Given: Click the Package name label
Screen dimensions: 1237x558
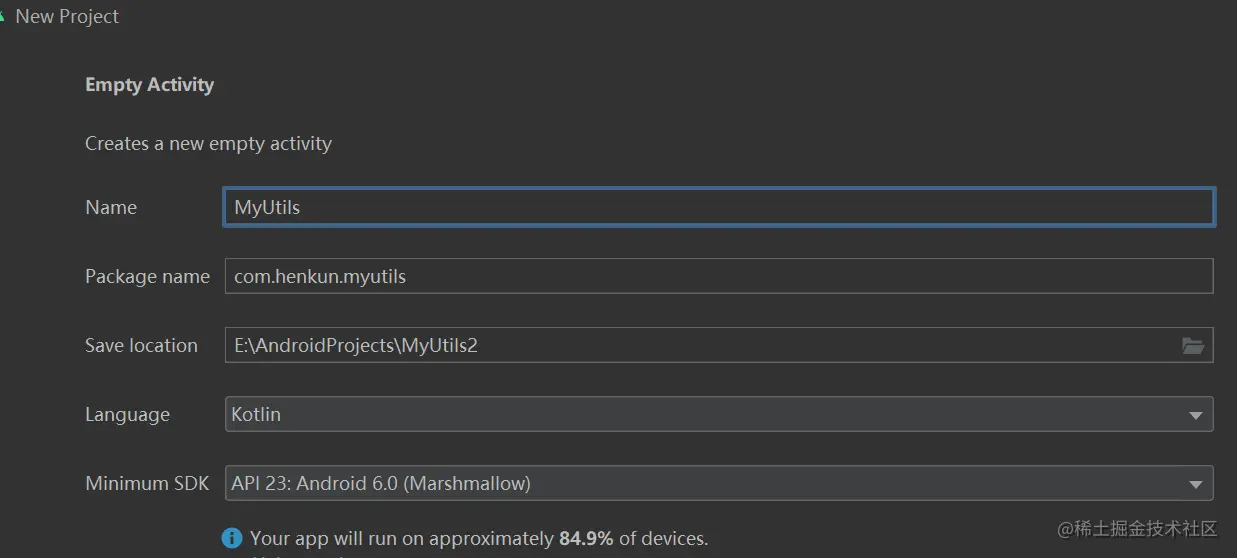Looking at the screenshot, I should pyautogui.click(x=147, y=276).
